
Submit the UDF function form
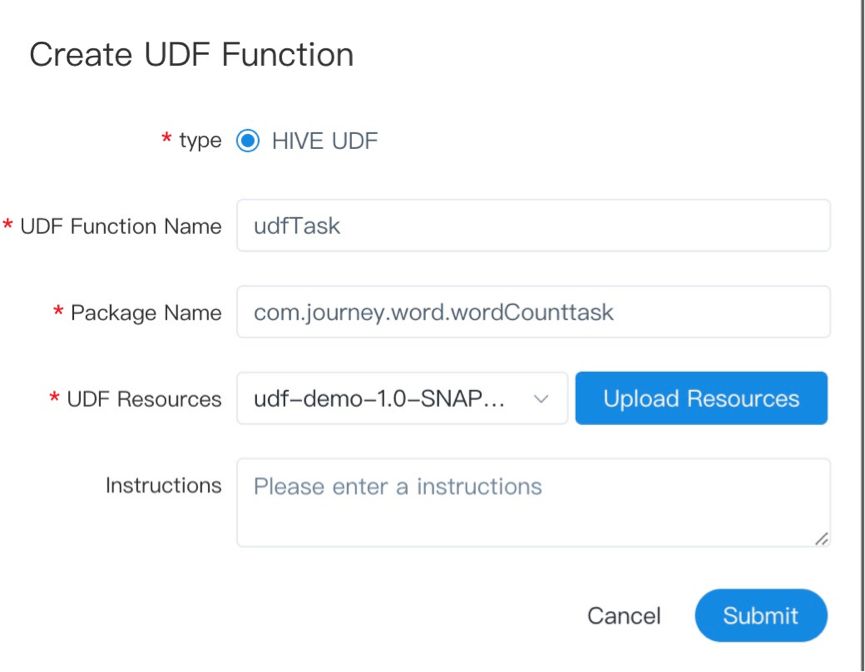[x=761, y=616]
